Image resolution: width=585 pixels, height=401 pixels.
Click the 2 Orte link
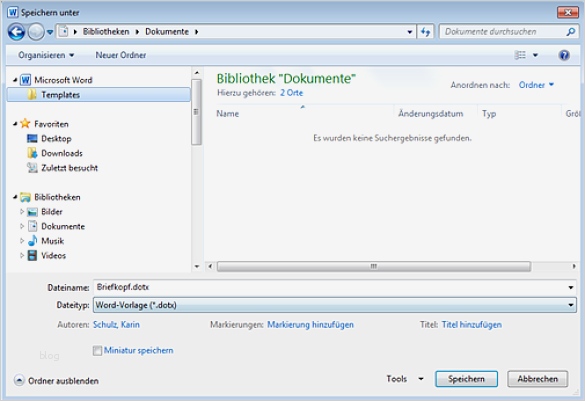[x=291, y=93]
